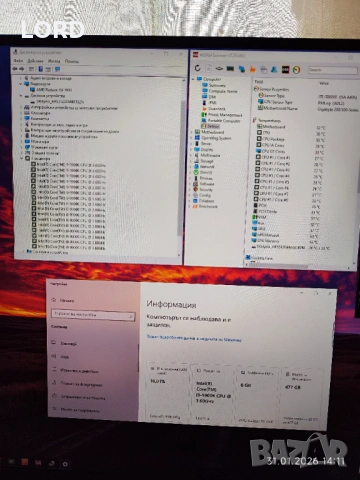This screenshot has width=360, height=480.
Task: Collapse the Процесори category in Device Manager
Action: point(22,159)
